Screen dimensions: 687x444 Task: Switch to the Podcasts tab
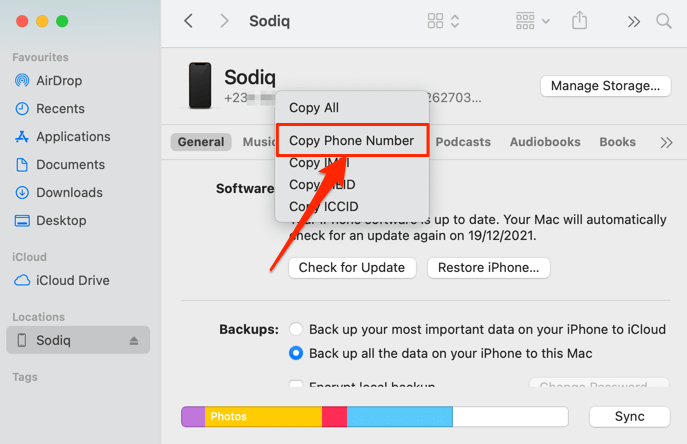(463, 142)
